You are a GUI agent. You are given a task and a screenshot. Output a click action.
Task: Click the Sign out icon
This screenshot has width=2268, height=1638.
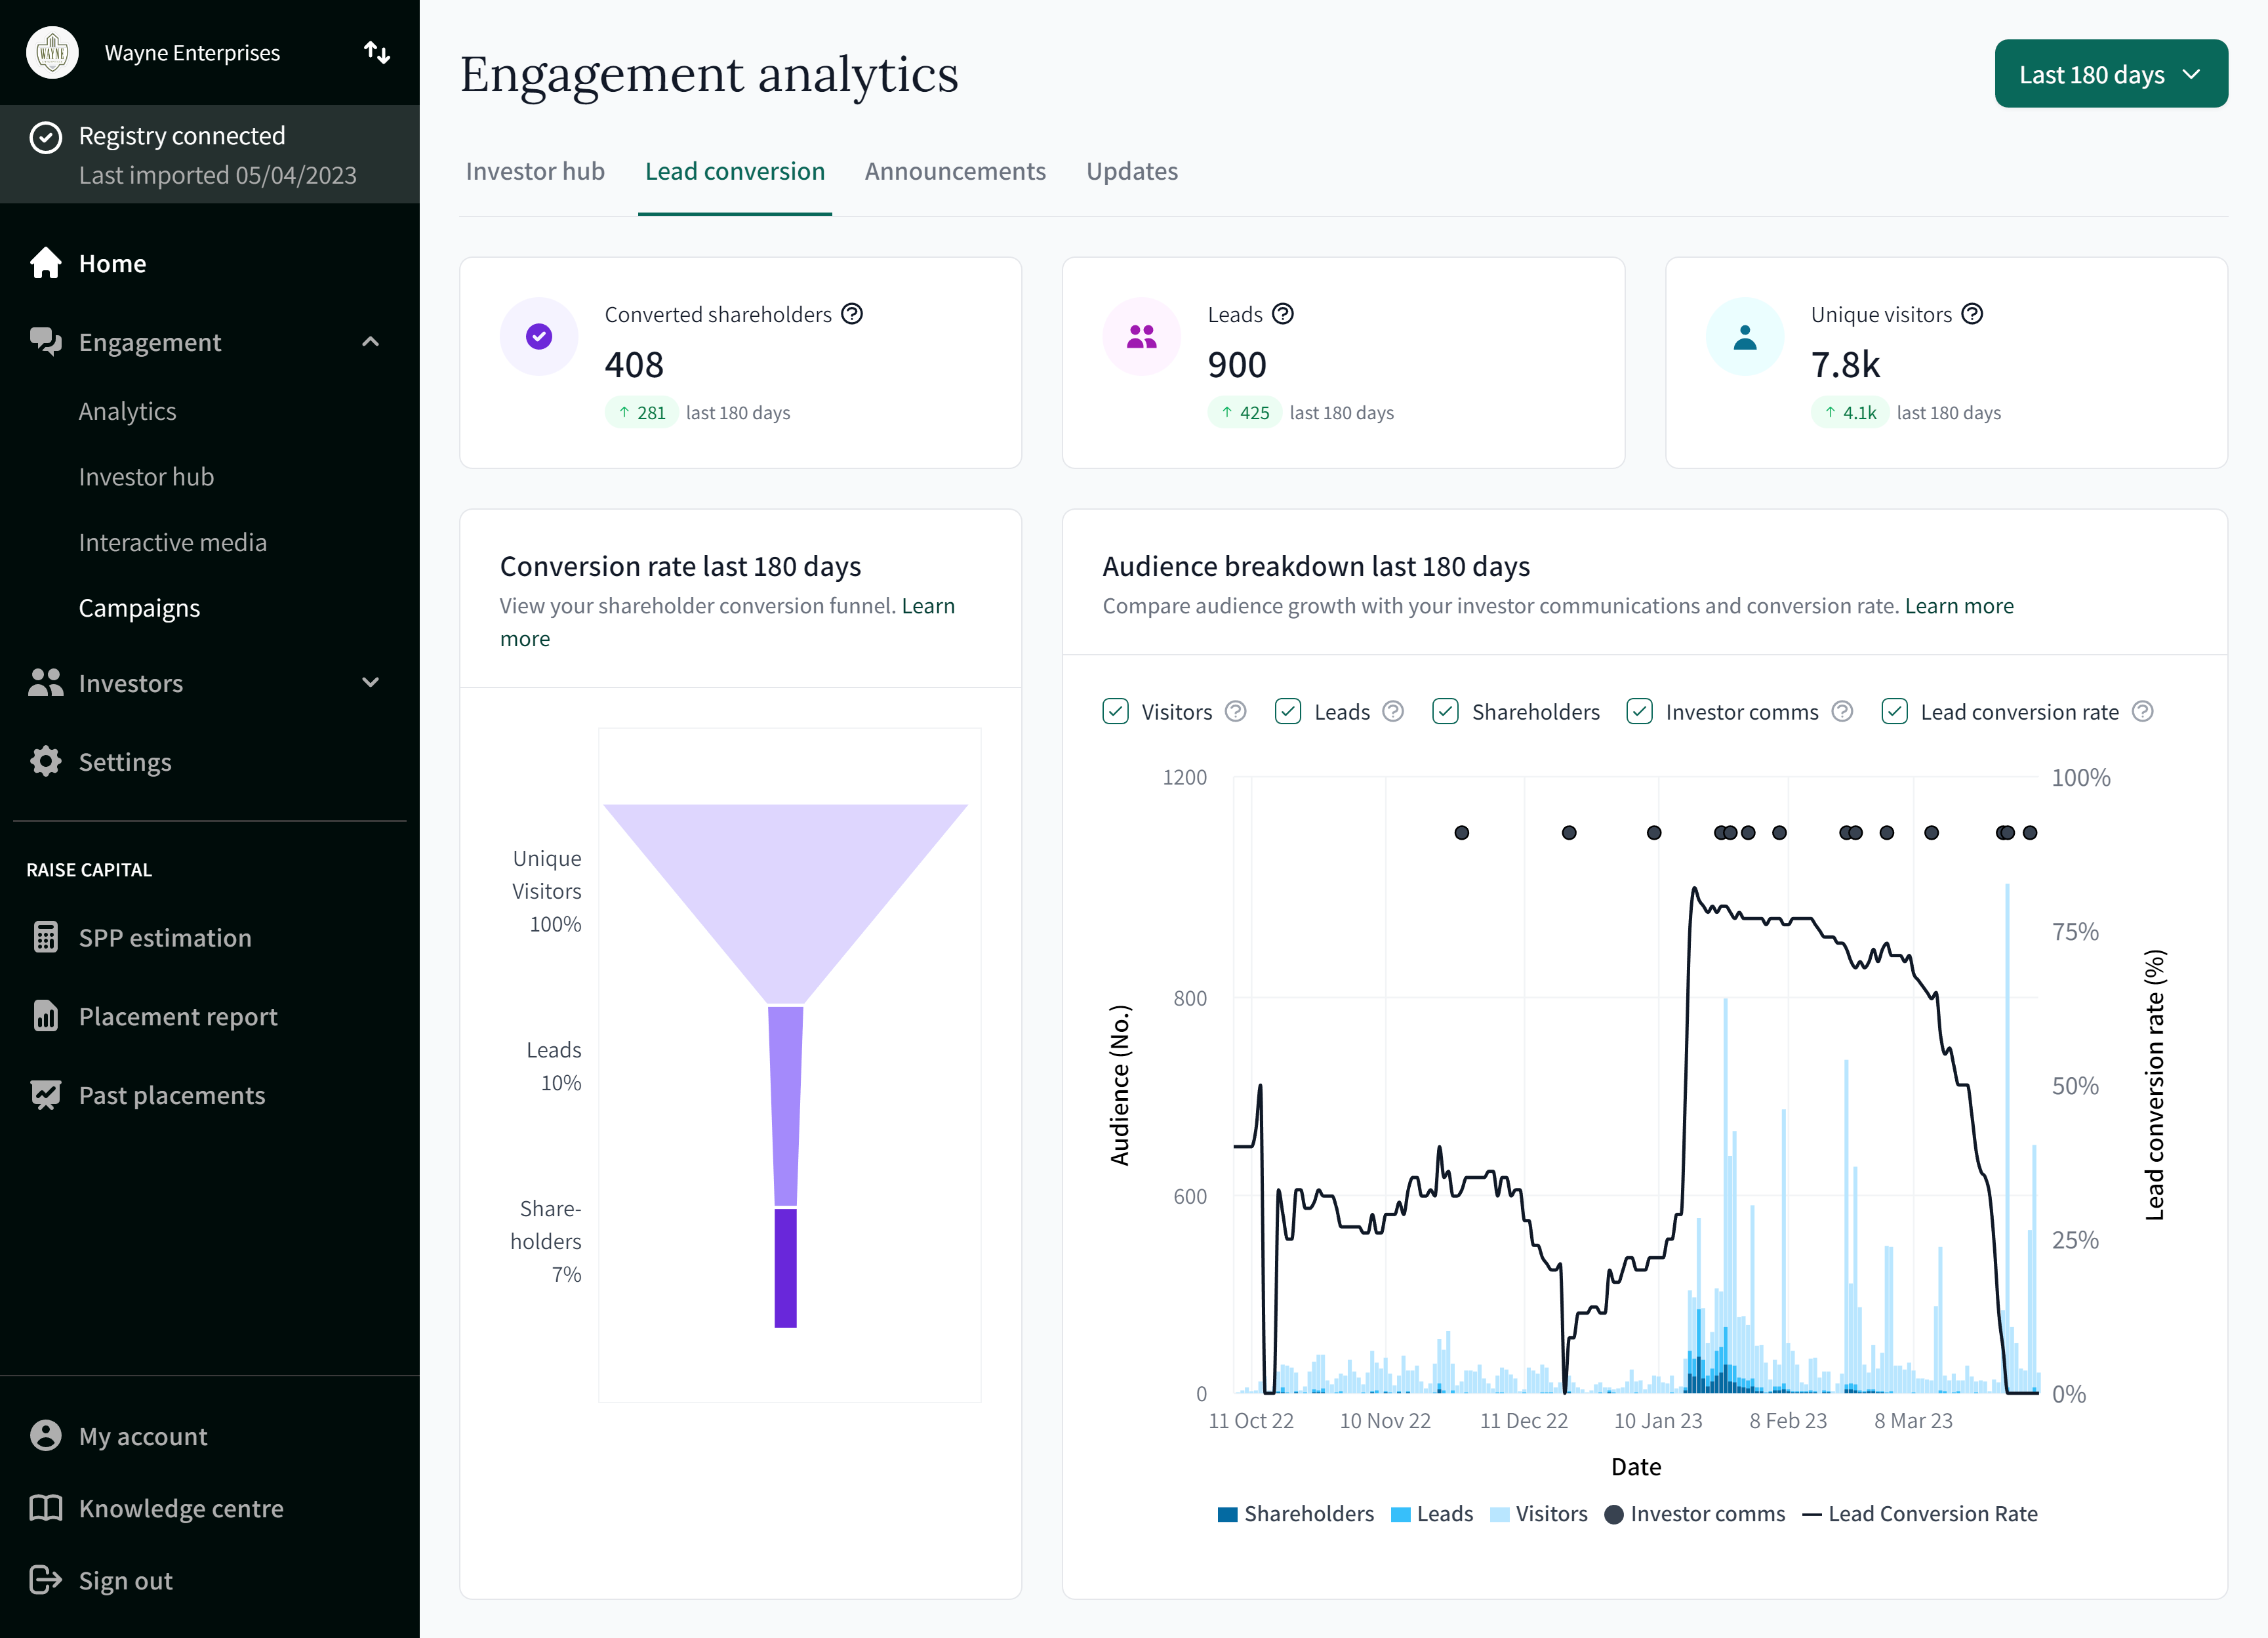46,1580
